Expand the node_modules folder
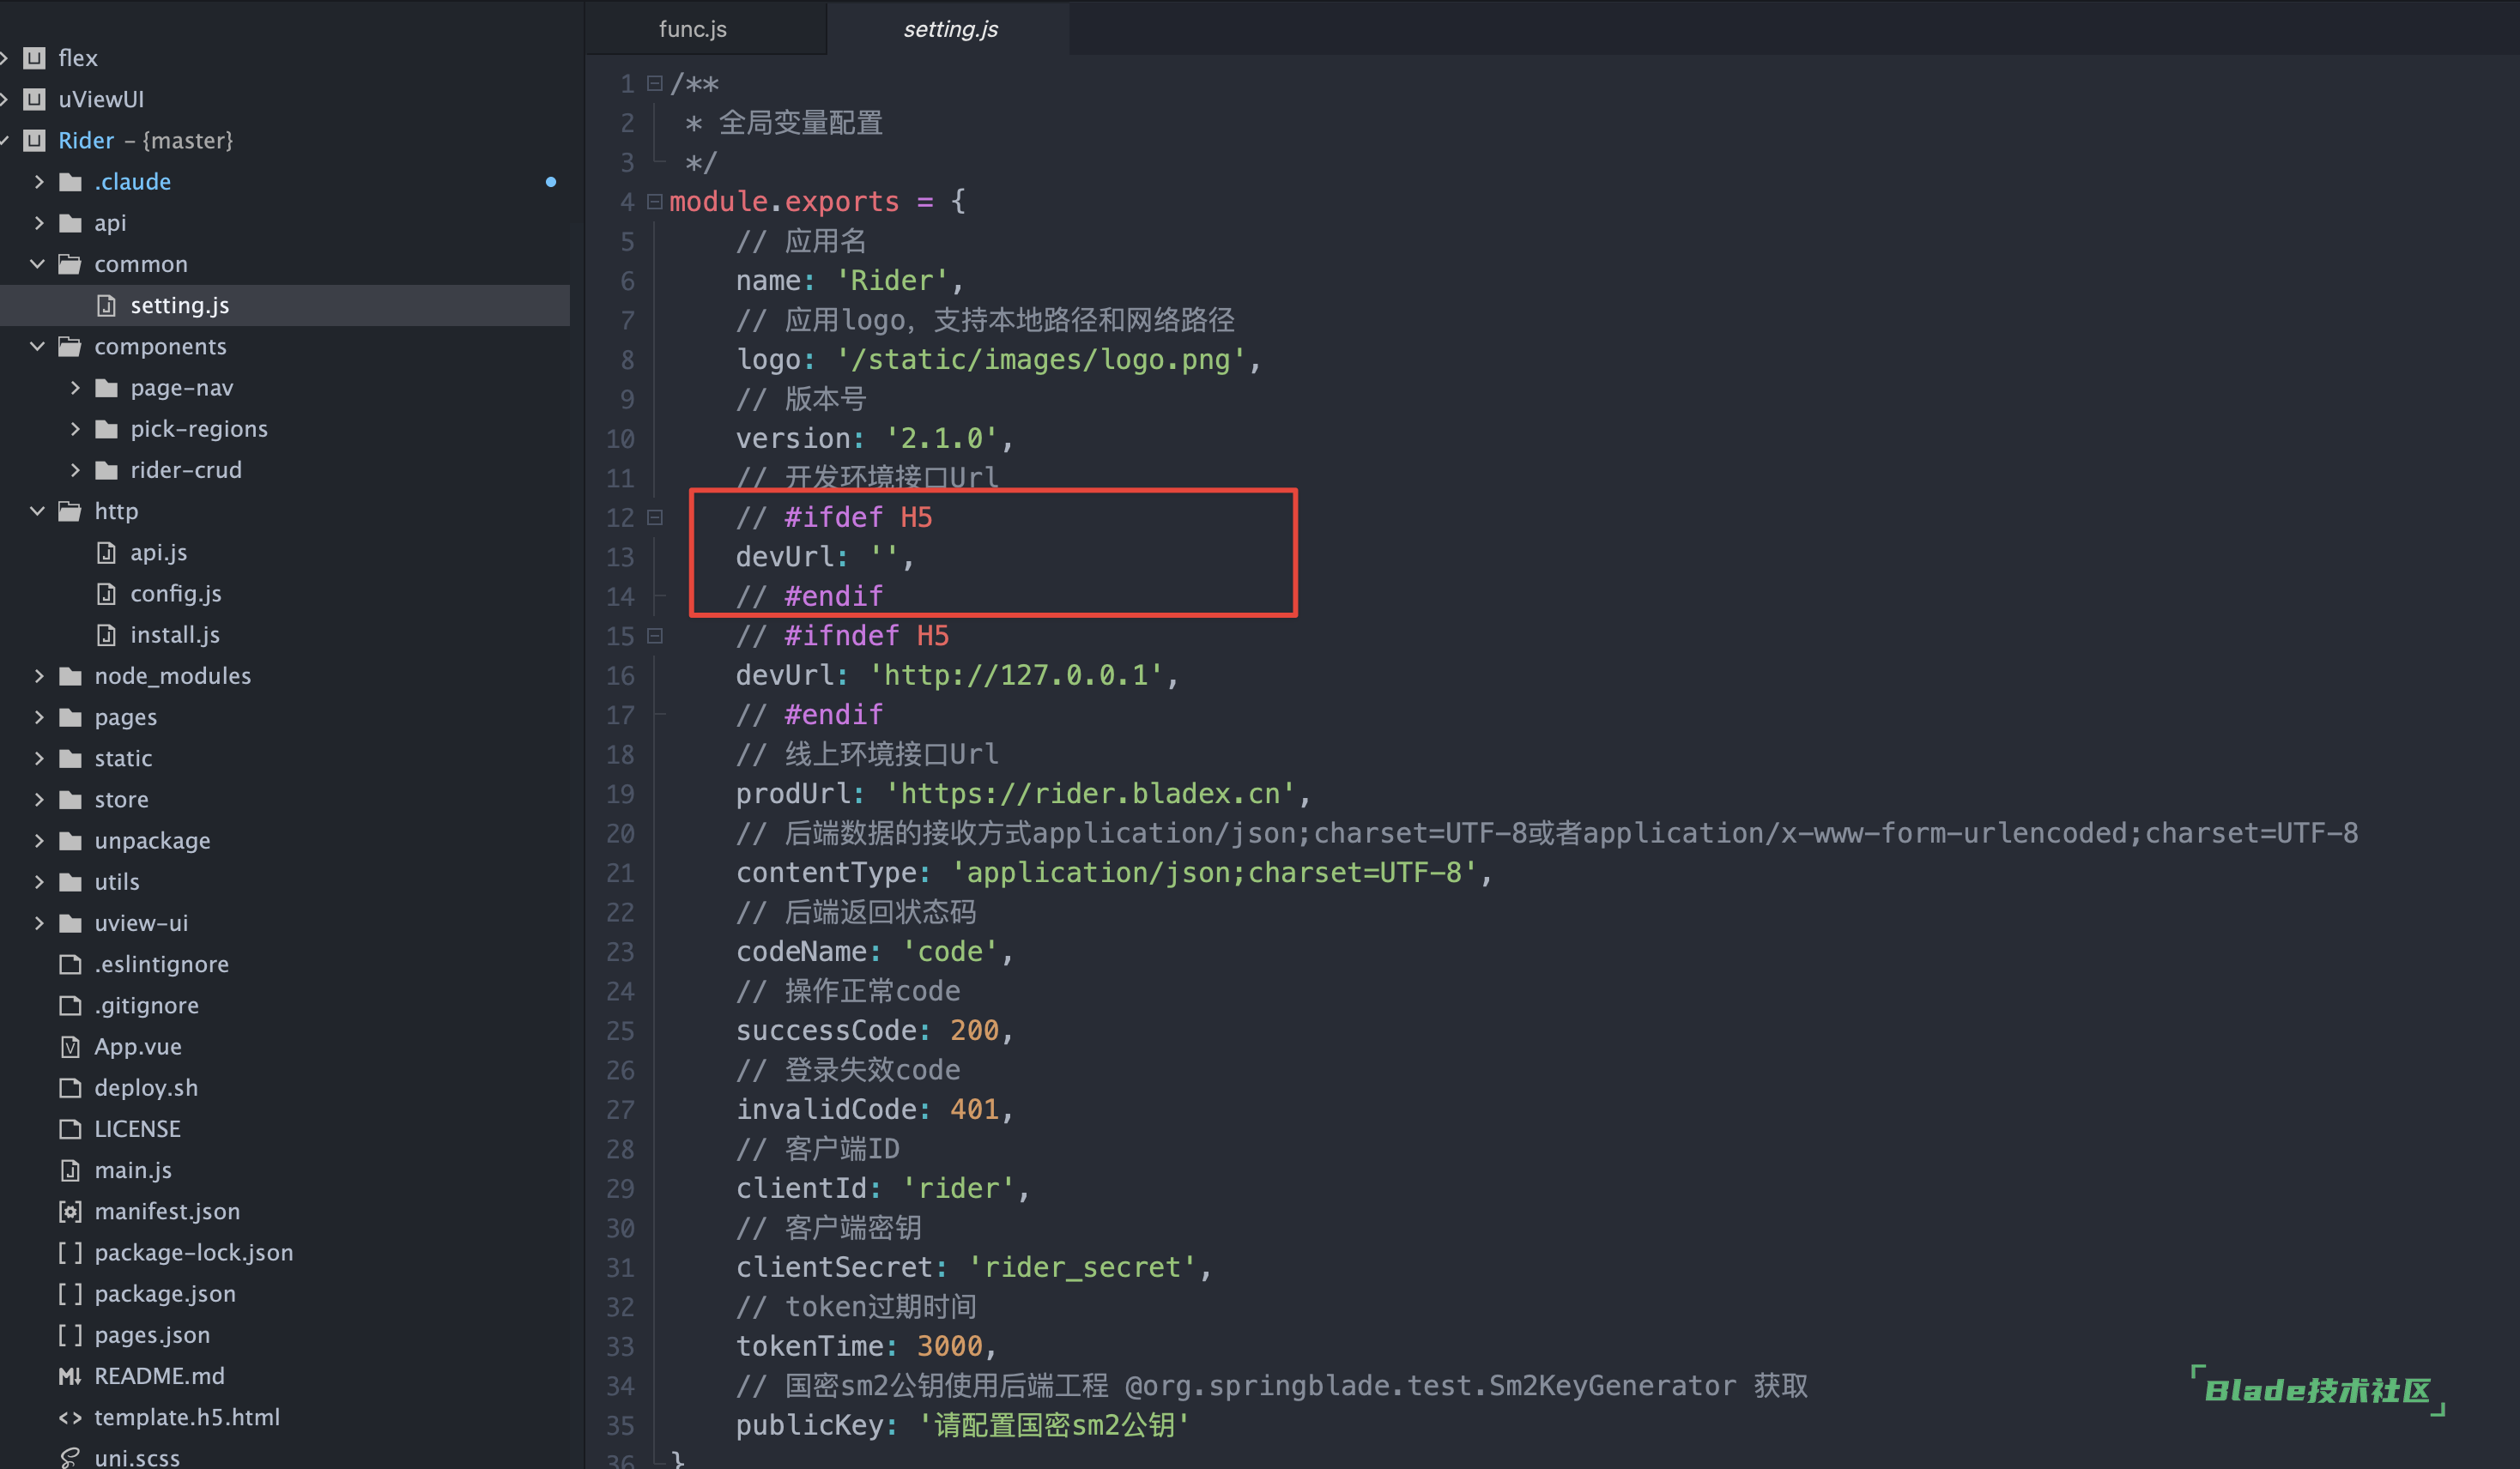This screenshot has height=1469, width=2520. [39, 676]
